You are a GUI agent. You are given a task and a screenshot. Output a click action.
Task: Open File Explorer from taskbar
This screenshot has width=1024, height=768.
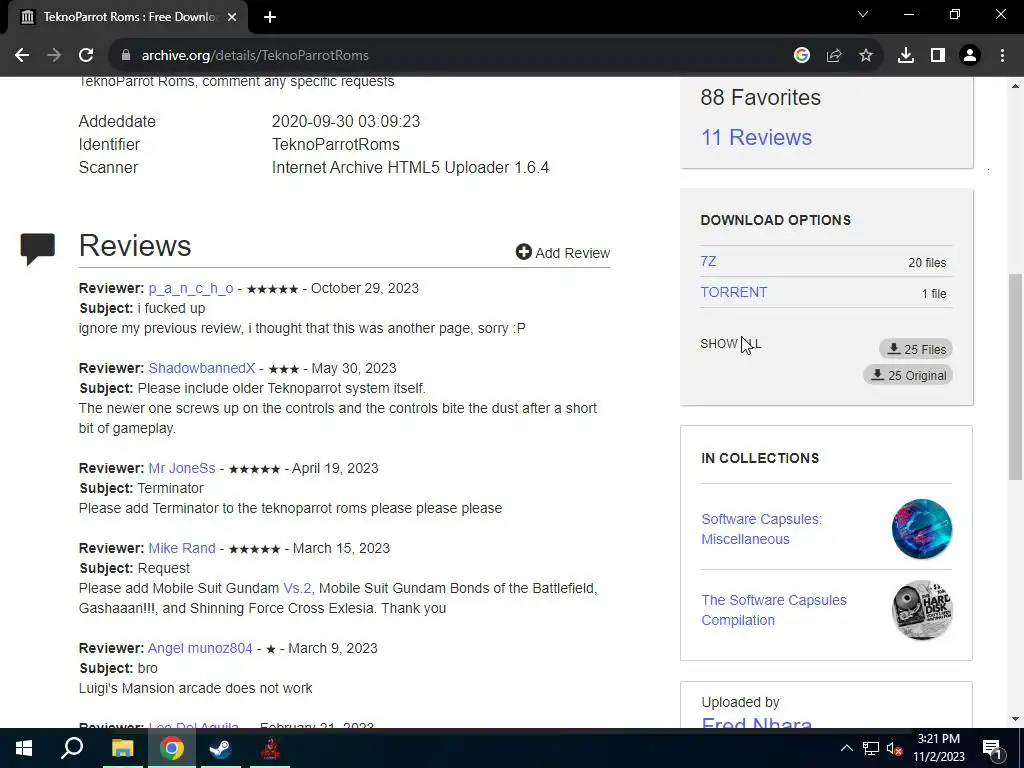click(122, 748)
